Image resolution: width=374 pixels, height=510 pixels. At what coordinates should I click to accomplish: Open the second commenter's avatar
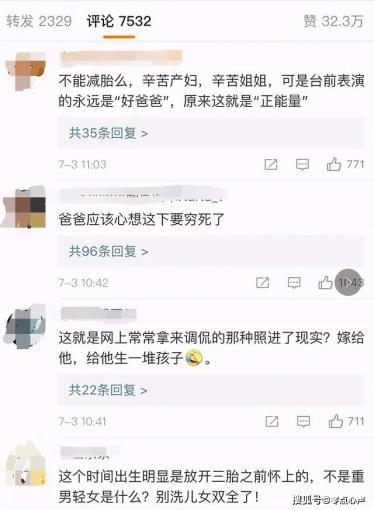(x=23, y=208)
